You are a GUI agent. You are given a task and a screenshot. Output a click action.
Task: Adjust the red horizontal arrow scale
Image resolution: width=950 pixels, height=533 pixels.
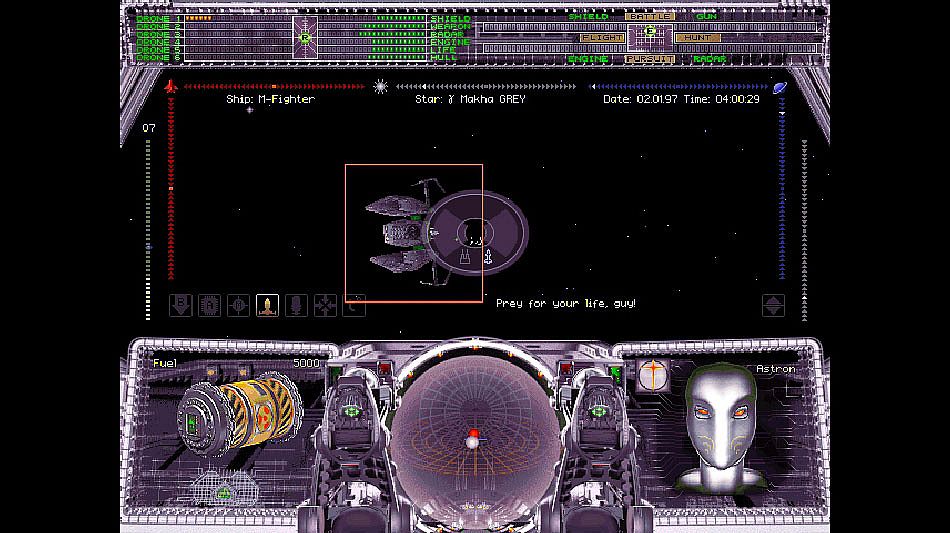pyautogui.click(x=274, y=87)
